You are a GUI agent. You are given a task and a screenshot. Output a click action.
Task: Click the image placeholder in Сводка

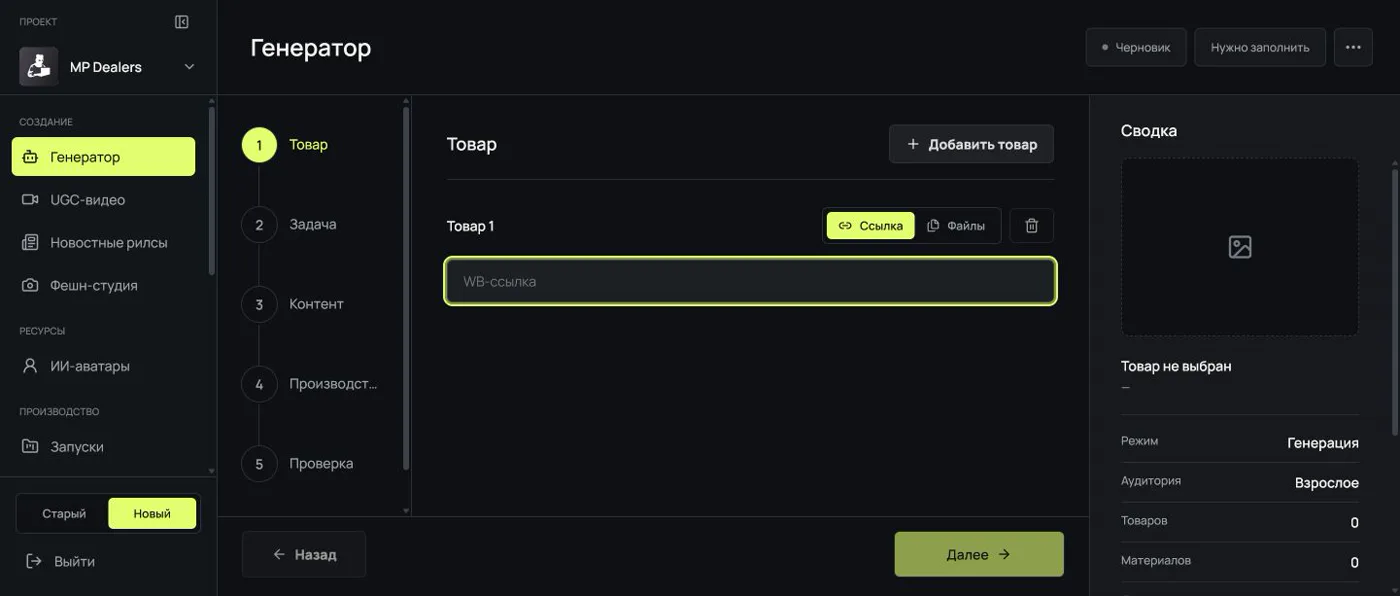pos(1240,247)
